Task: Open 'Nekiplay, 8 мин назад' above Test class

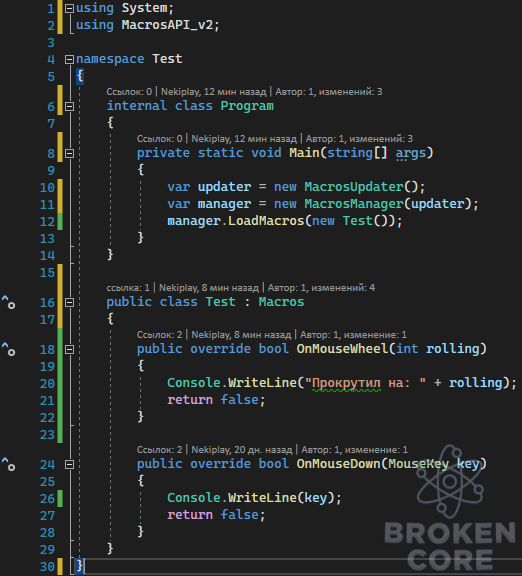Action: tap(209, 288)
